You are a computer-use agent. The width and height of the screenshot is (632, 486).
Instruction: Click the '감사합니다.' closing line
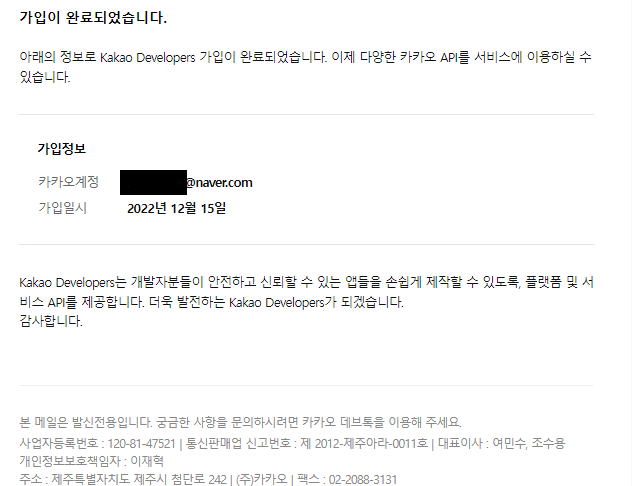(x=51, y=321)
